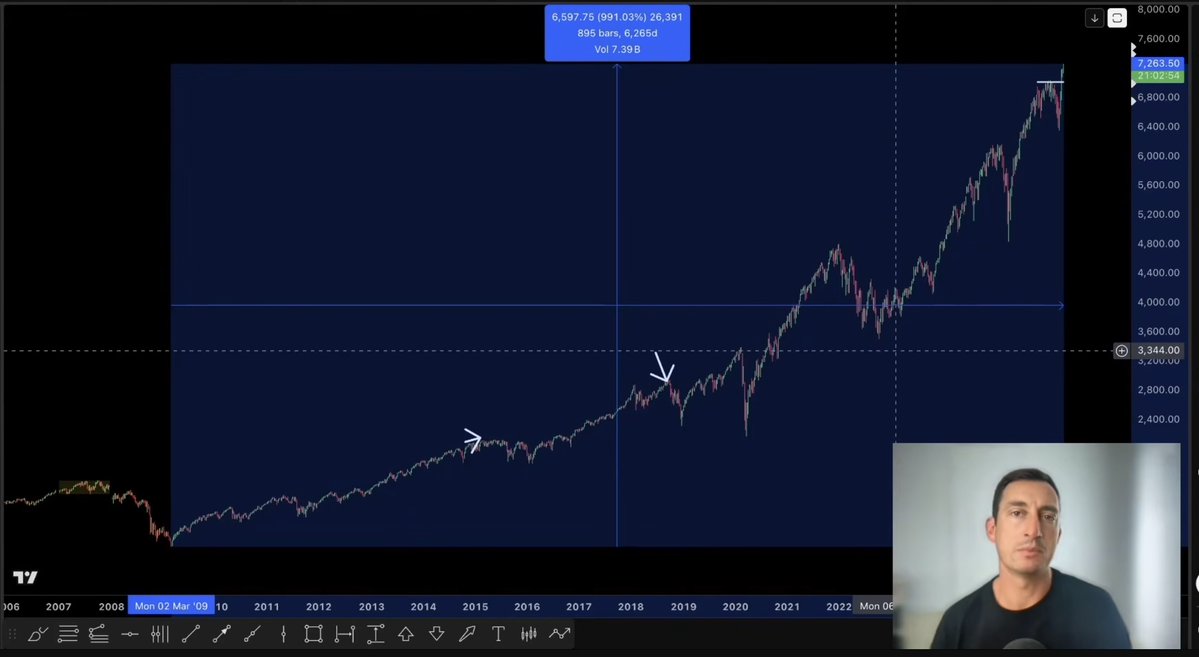Screen dimensions: 1199x657
Task: Click 2016 on the time axis
Action: pos(527,607)
